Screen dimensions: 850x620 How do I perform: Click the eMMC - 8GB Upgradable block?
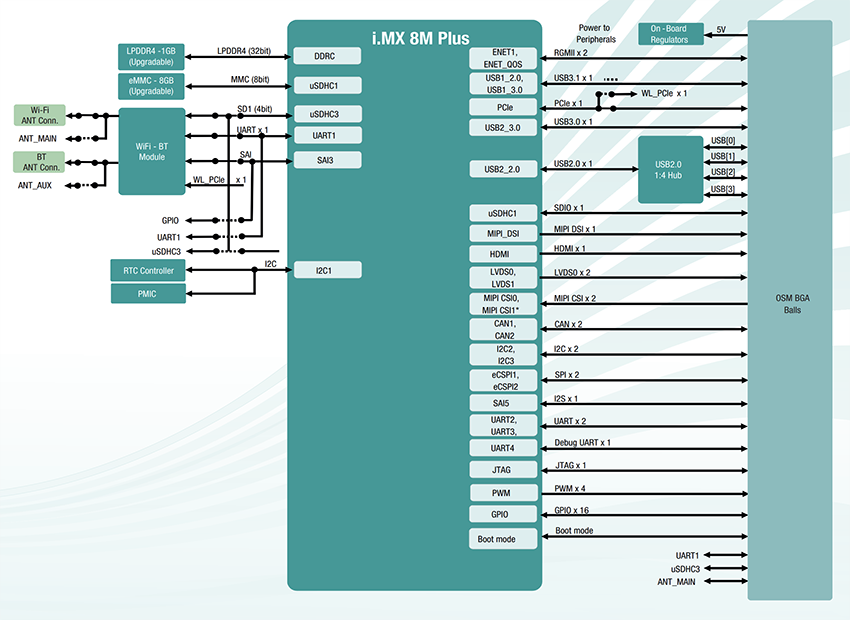151,84
